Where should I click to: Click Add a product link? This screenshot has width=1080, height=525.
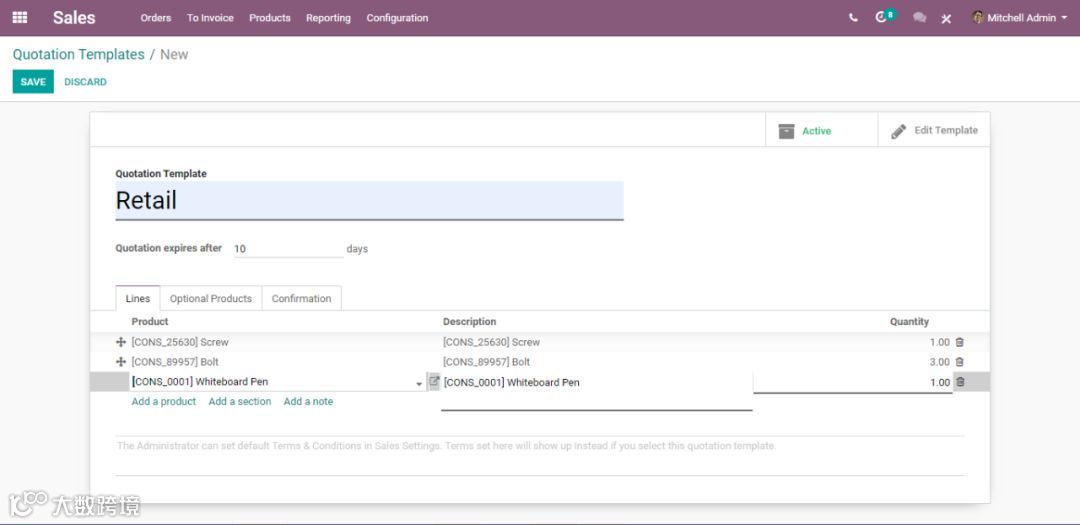164,402
